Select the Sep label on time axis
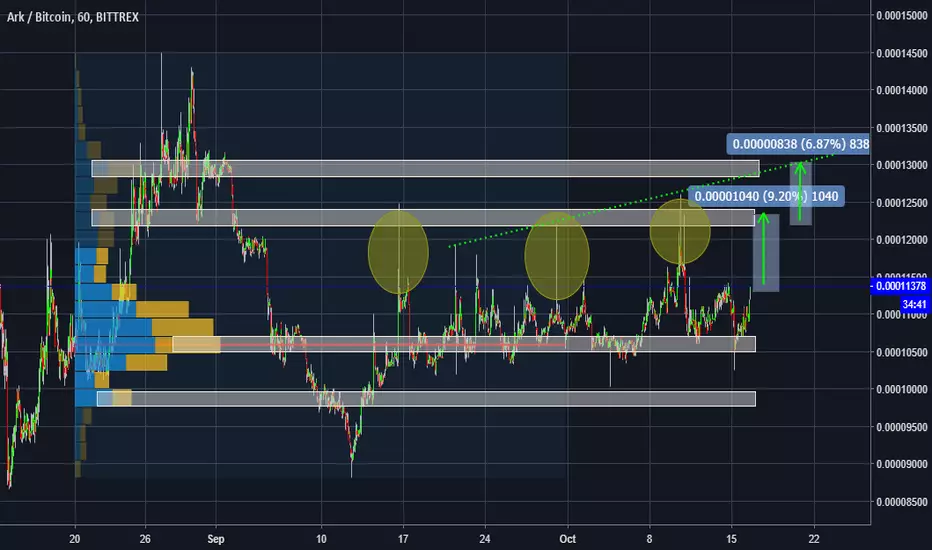Image resolution: width=932 pixels, height=550 pixels. point(216,539)
